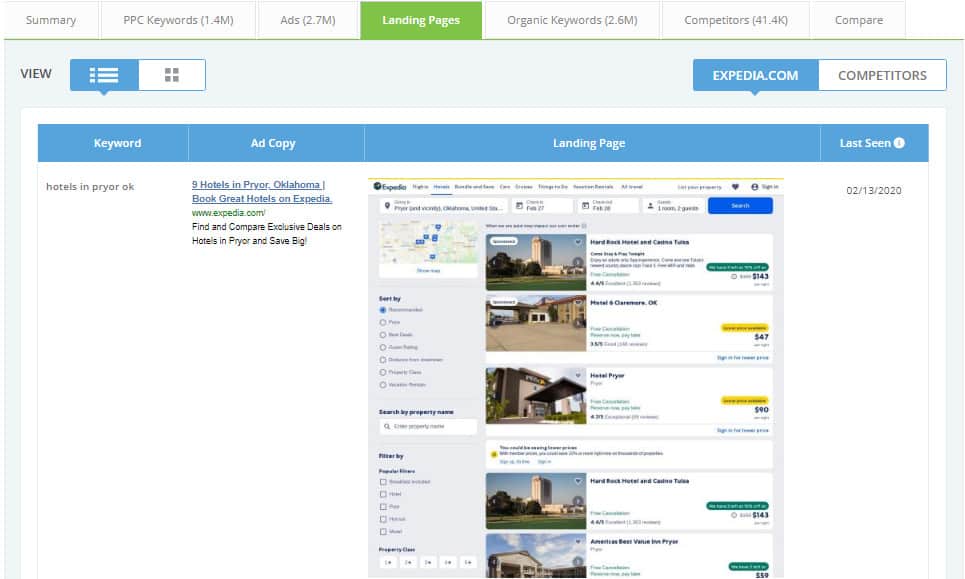The width and height of the screenshot is (965, 579).
Task: Switch to list view layout
Action: coord(104,75)
